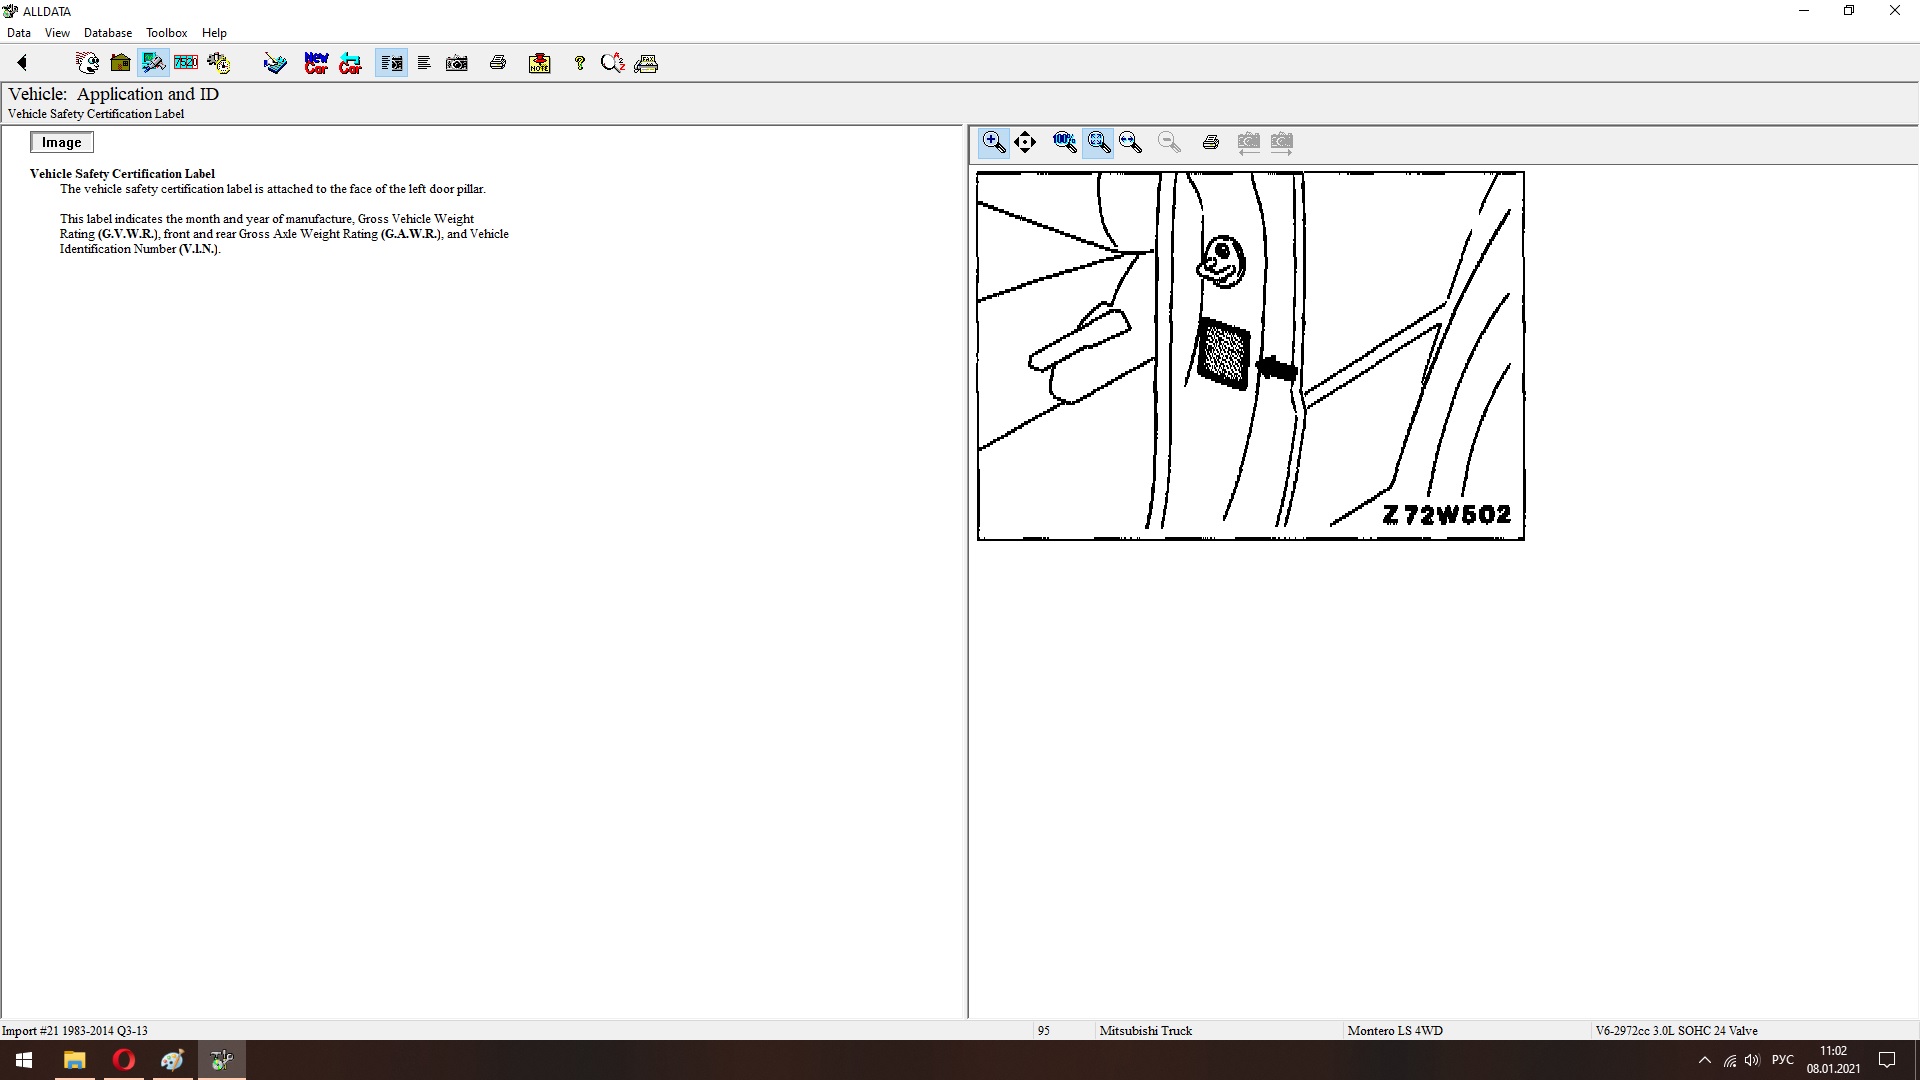Open the A-Z magnifier search icon
The height and width of the screenshot is (1080, 1920).
(x=612, y=63)
